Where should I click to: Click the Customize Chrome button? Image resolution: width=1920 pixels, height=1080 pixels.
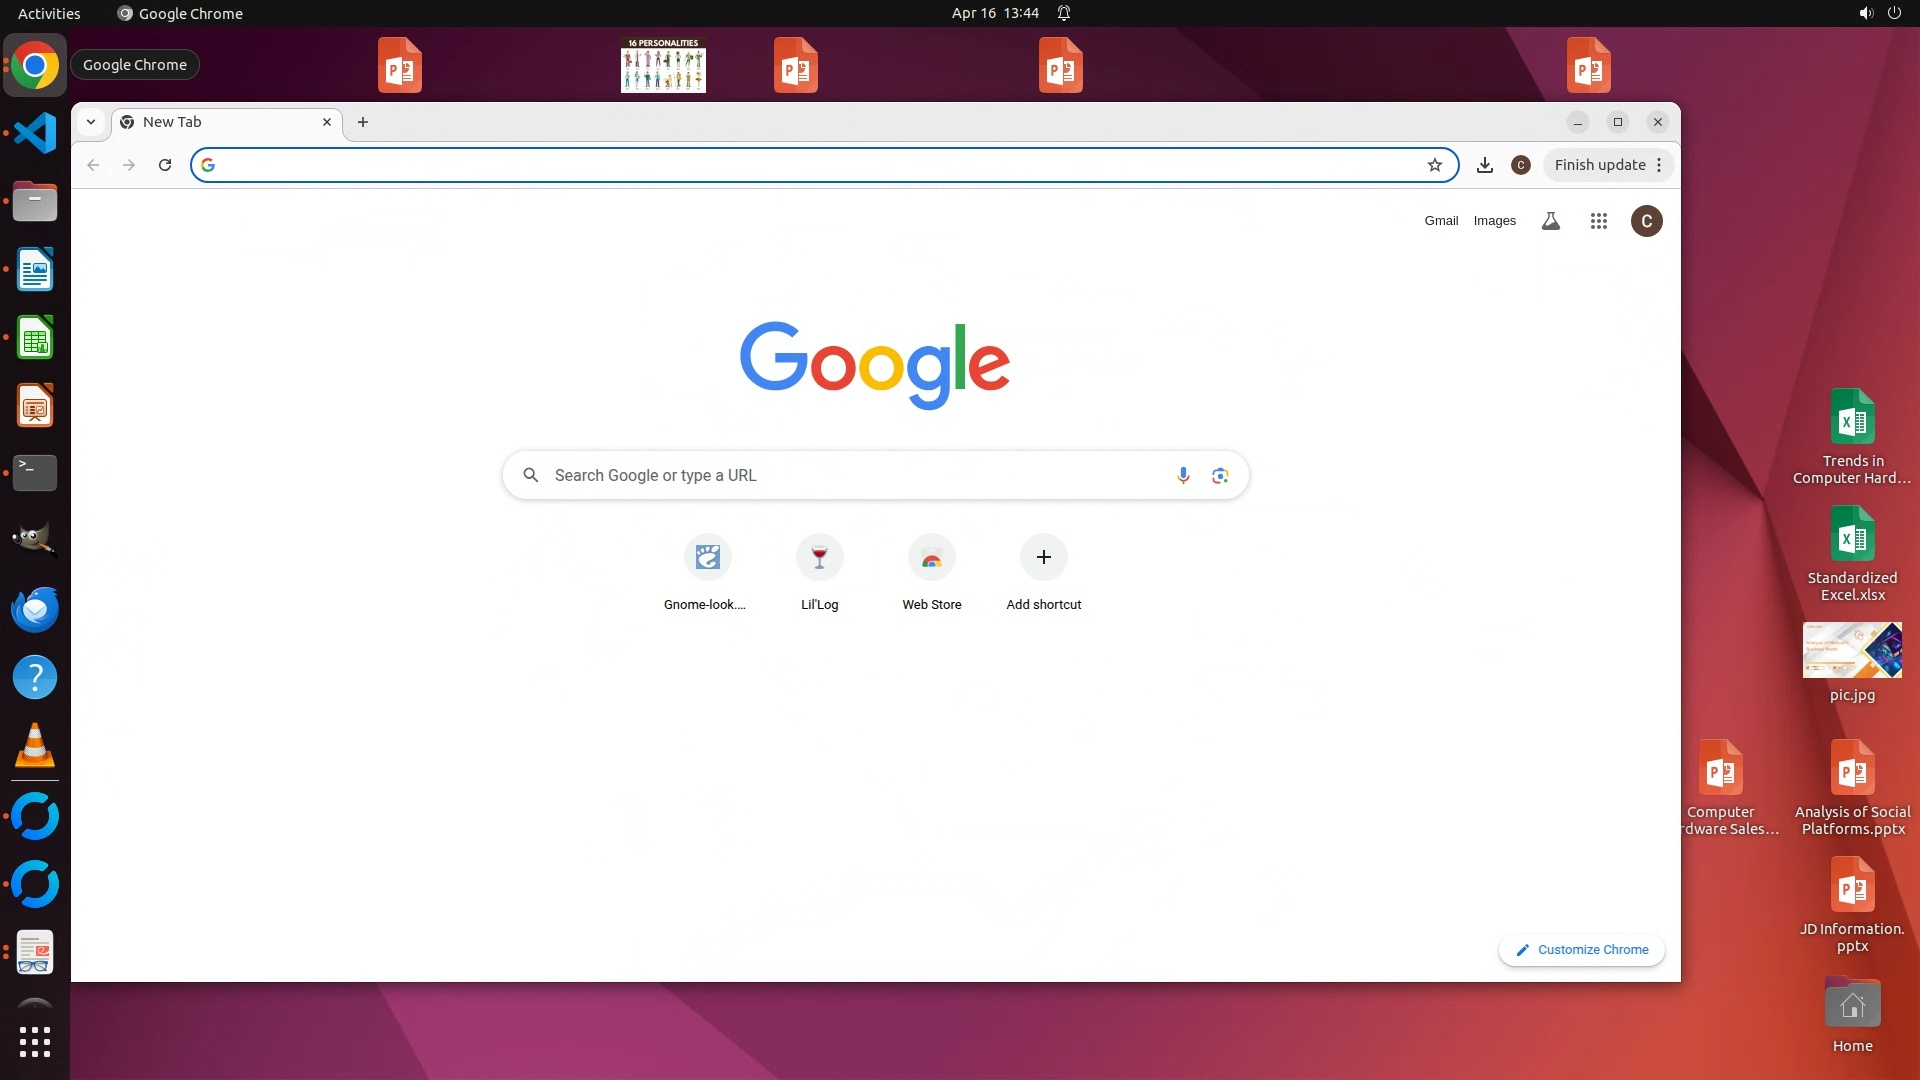coord(1582,949)
